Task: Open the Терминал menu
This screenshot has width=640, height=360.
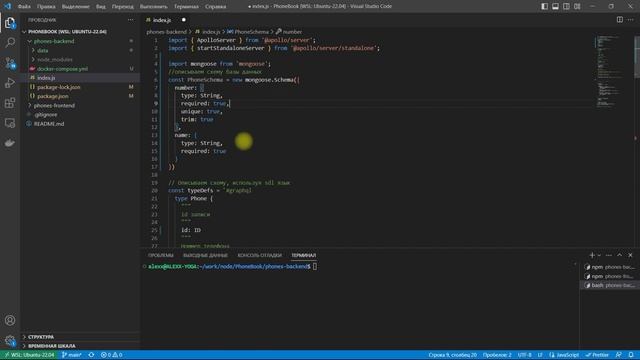Action: tap(186, 7)
